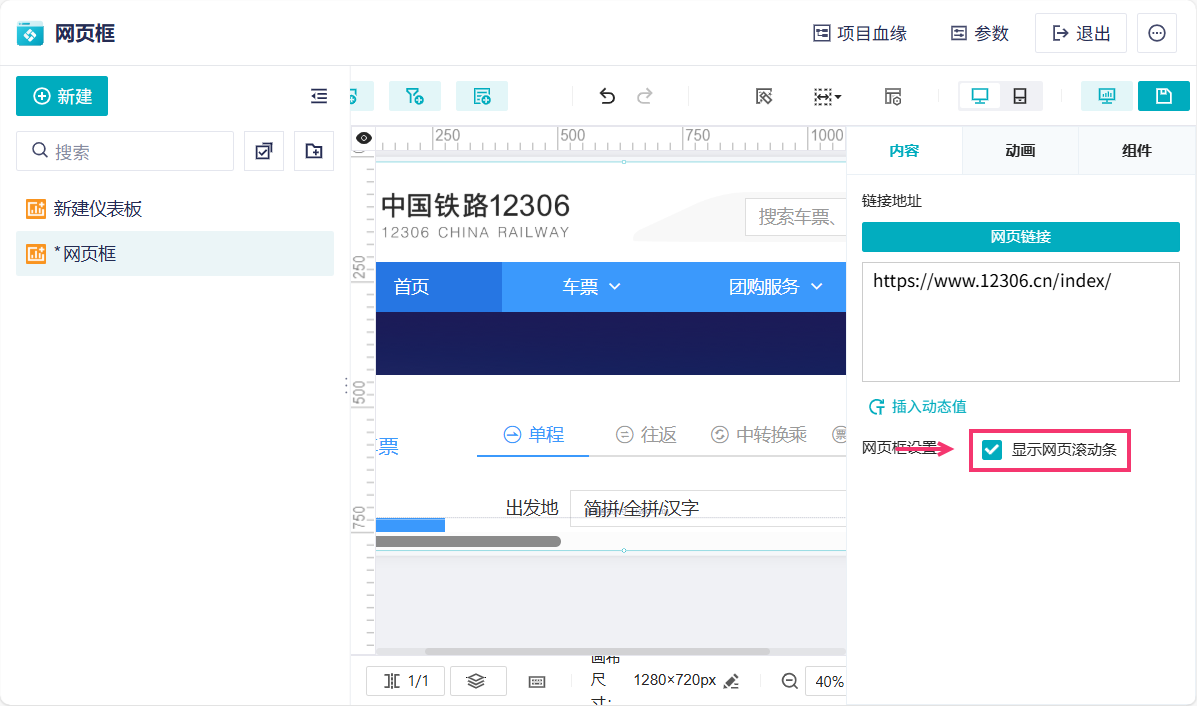Collapse the left sidebar list icon
This screenshot has width=1197, height=706.
(319, 96)
